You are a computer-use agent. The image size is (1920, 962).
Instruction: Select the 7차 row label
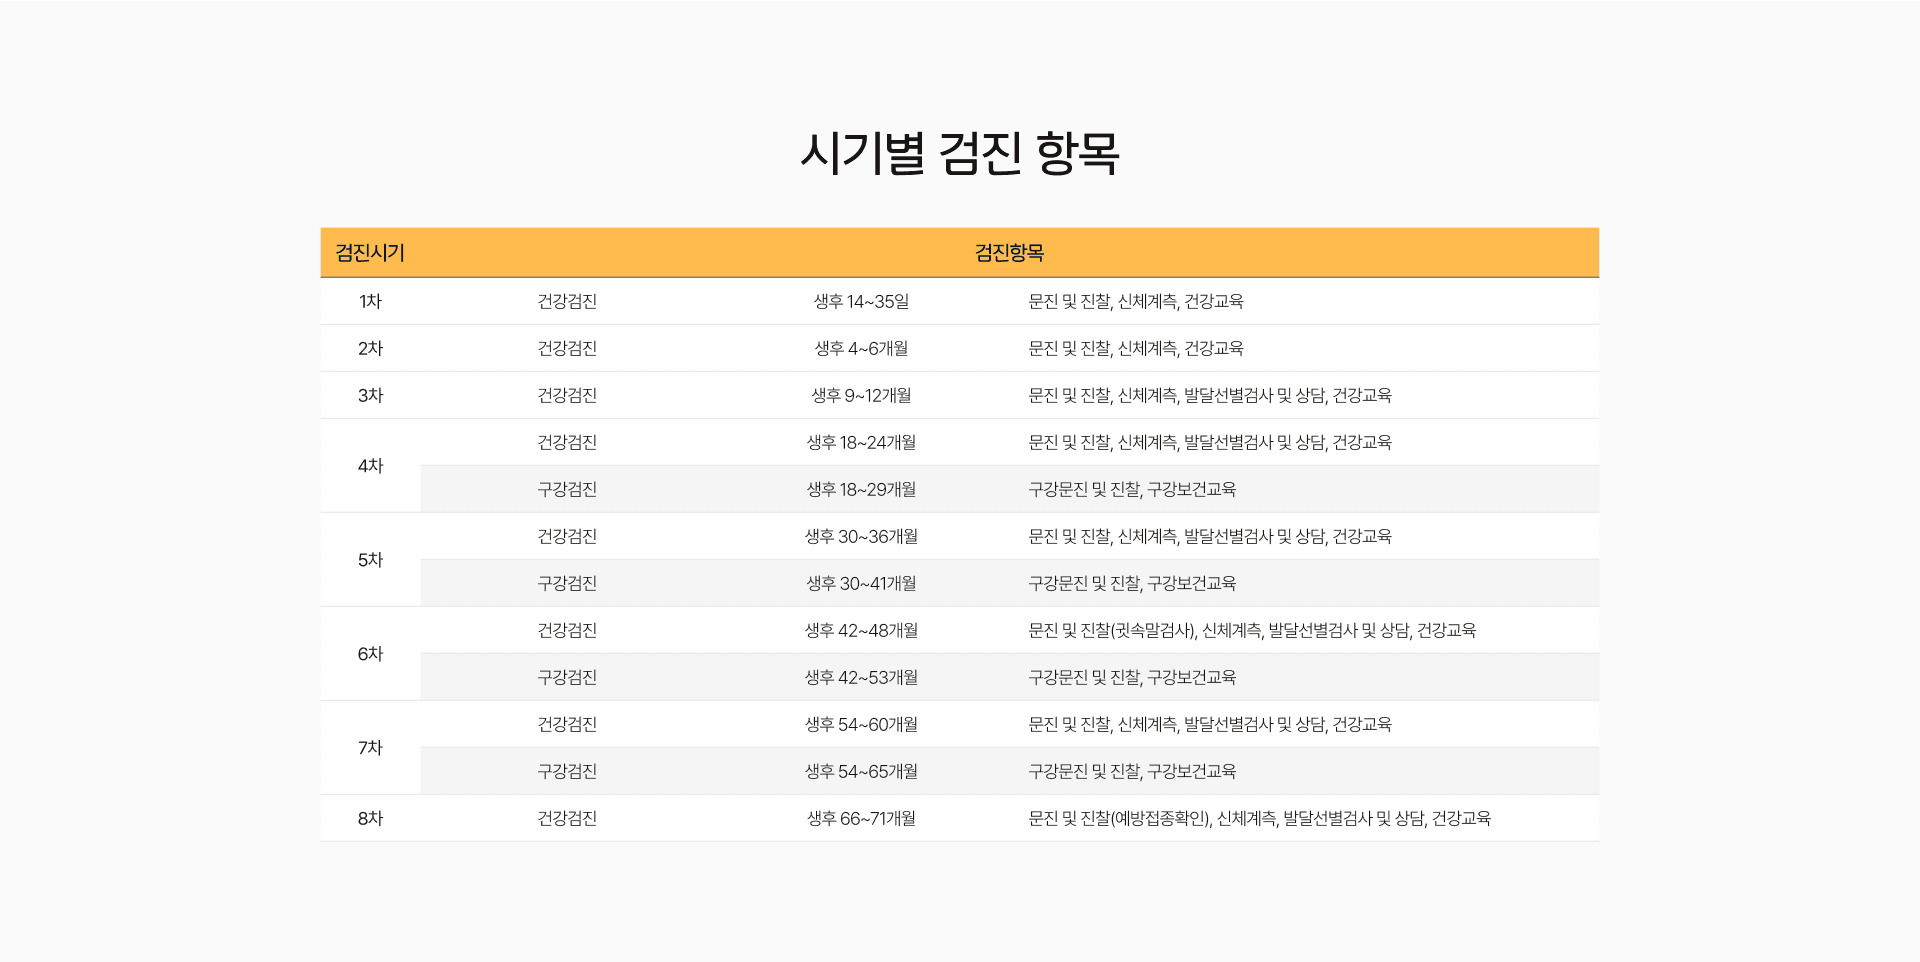(369, 747)
